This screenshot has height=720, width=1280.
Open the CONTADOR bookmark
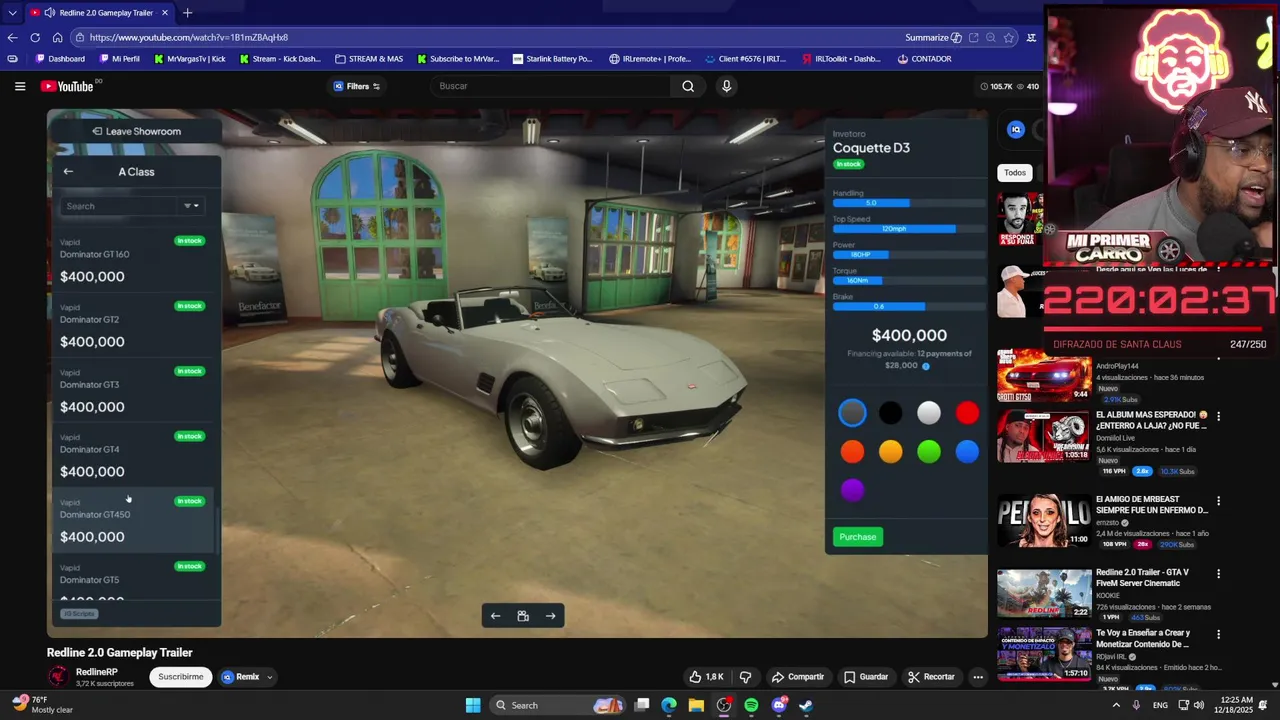click(924, 59)
